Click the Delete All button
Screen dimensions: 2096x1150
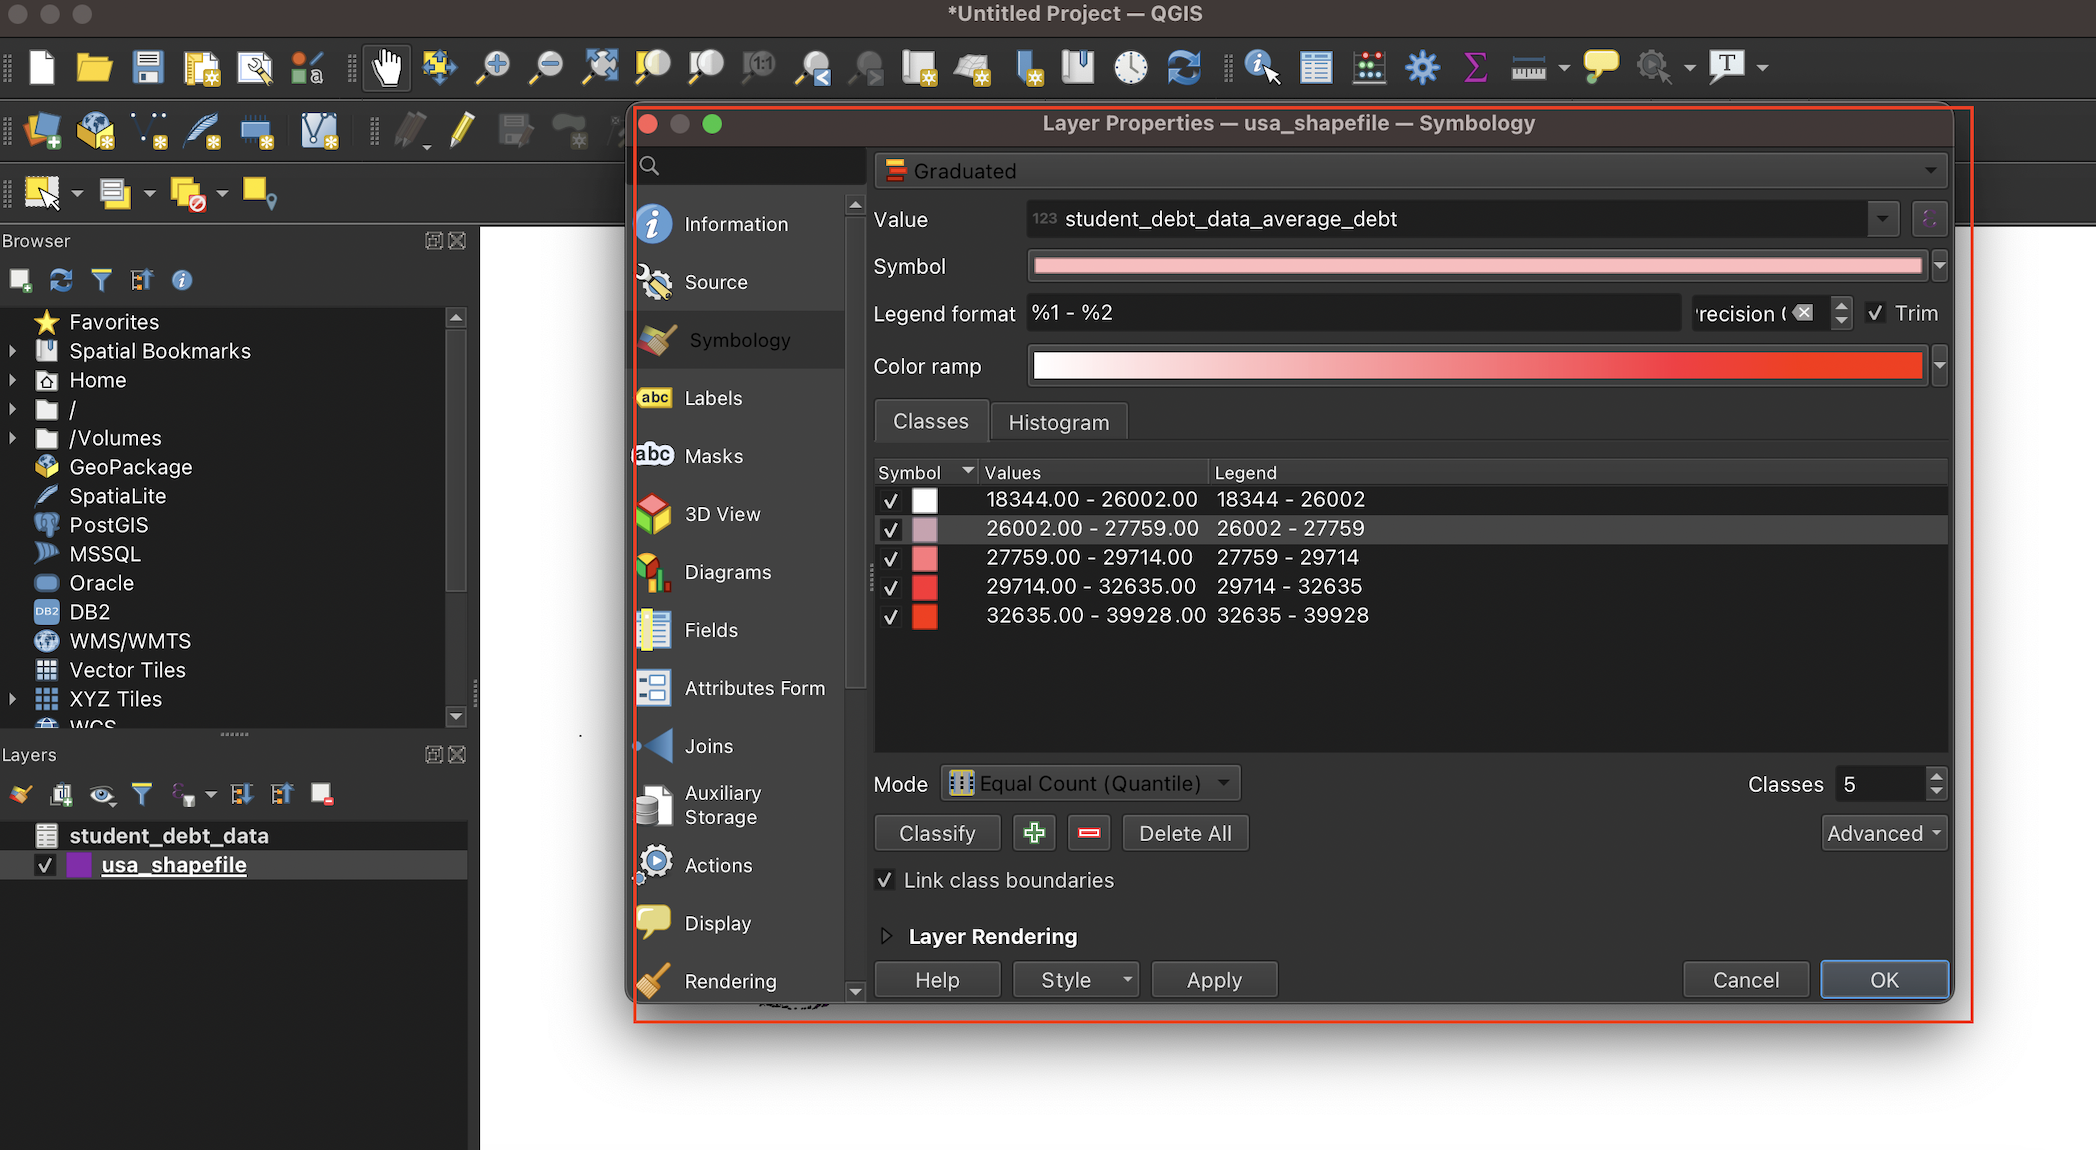pos(1185,833)
